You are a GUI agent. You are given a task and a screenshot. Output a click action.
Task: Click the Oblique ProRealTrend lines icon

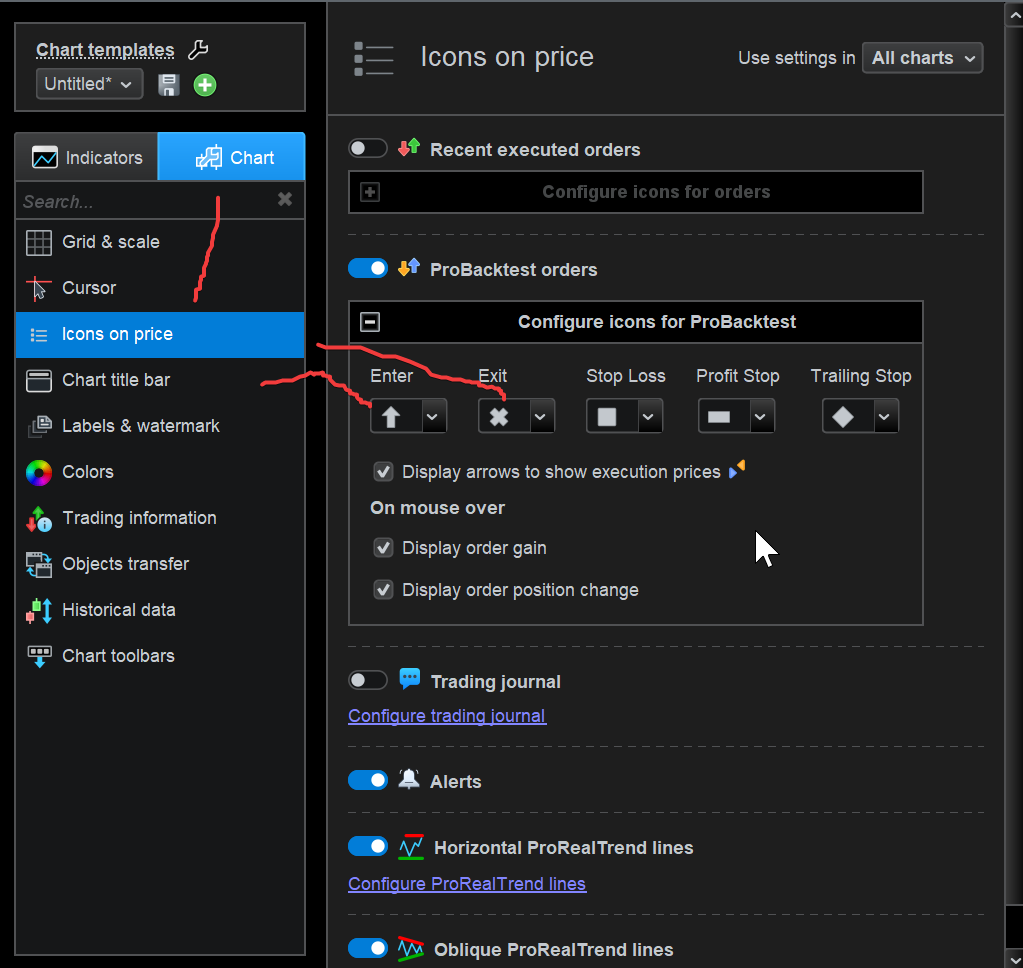pyautogui.click(x=411, y=948)
